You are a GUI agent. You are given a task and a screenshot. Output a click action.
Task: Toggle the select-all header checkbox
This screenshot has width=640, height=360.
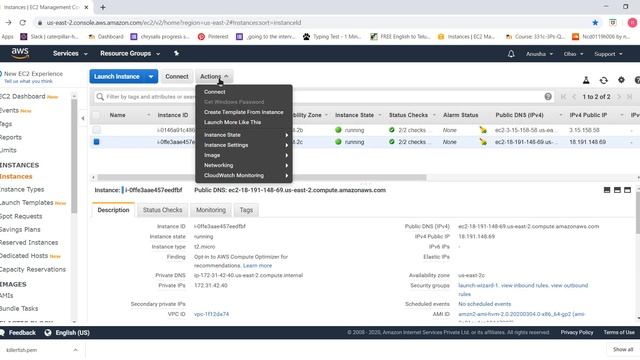point(96,115)
